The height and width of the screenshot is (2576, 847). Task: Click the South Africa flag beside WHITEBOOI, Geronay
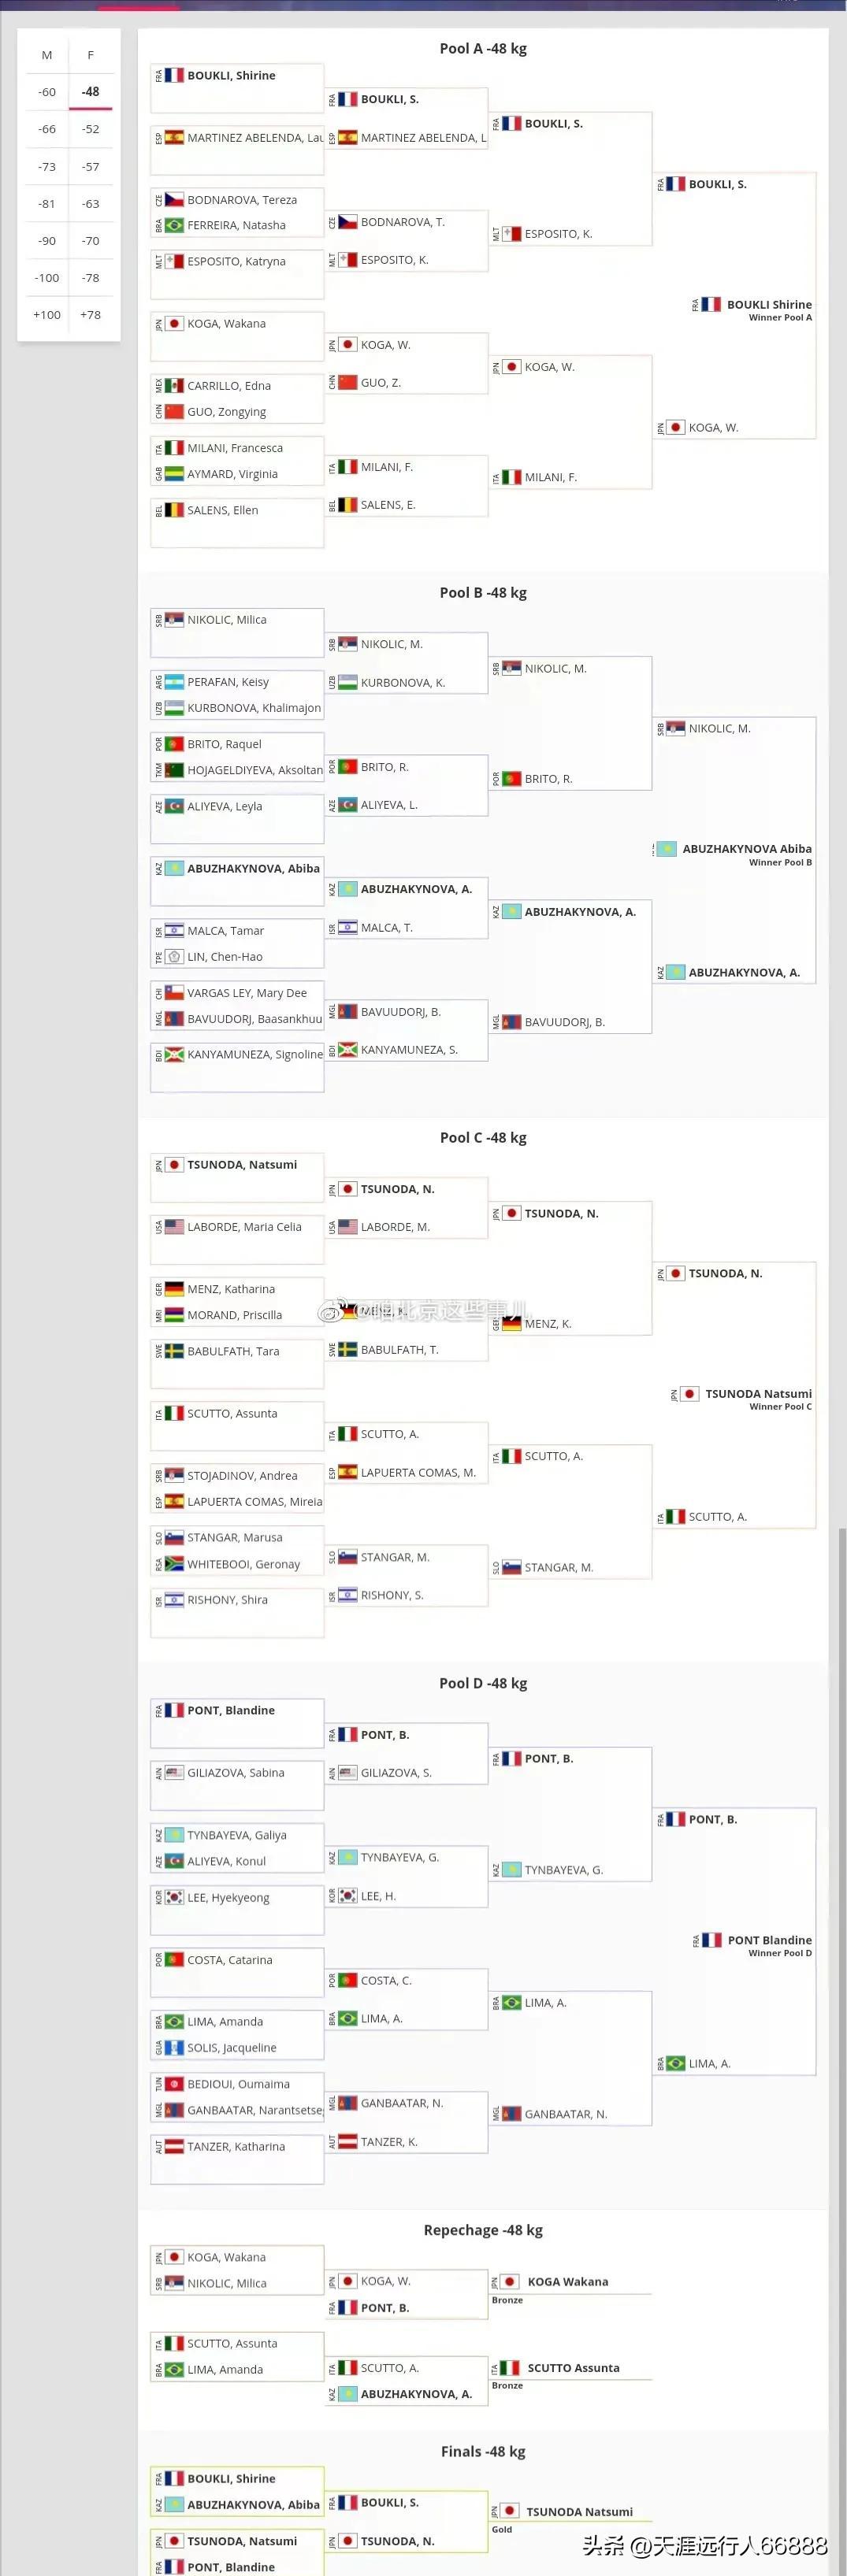[x=174, y=1564]
